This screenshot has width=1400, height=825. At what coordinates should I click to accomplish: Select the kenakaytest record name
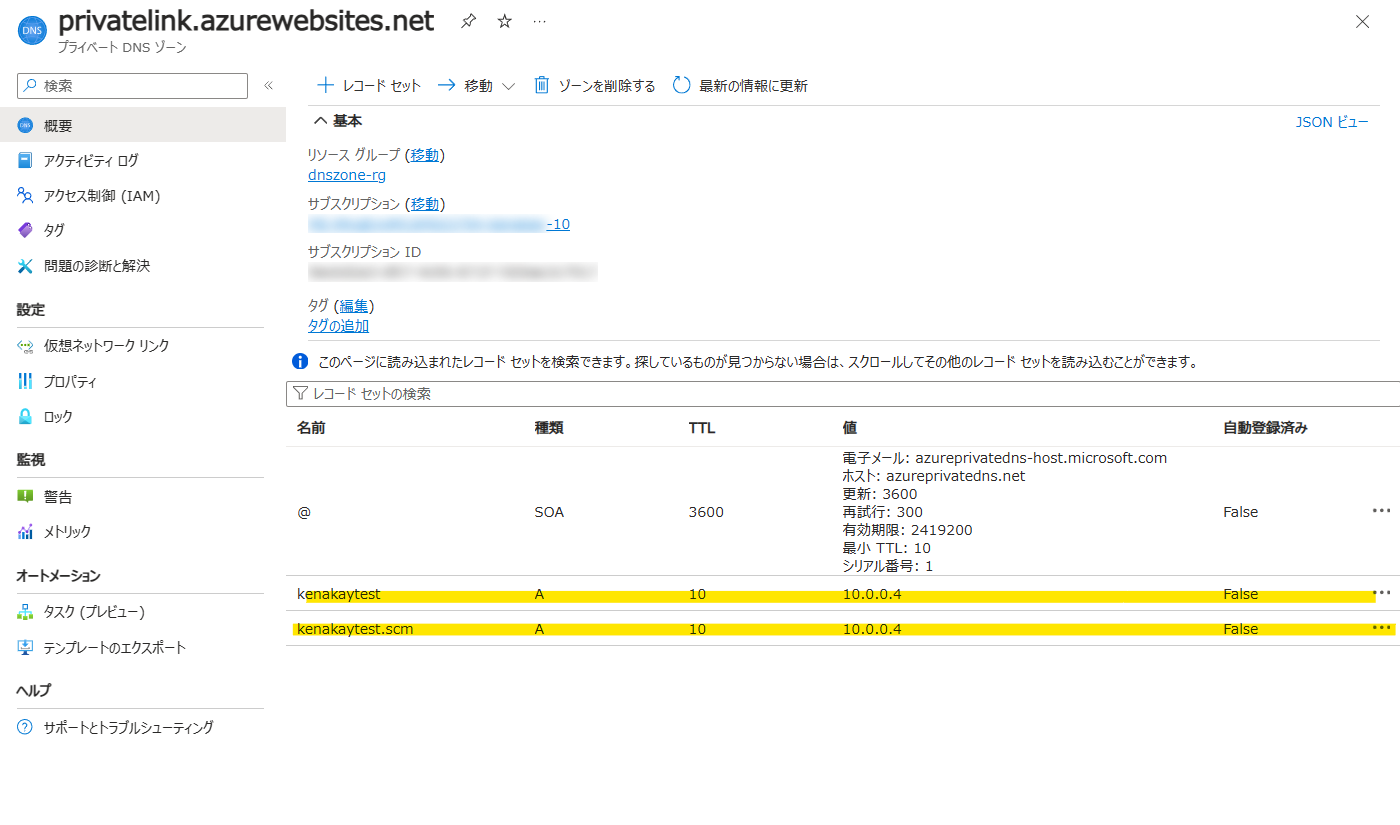339,594
